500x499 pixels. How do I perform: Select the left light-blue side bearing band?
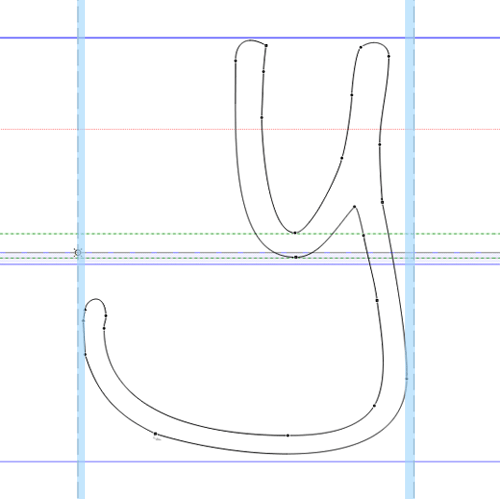[x=81, y=249]
